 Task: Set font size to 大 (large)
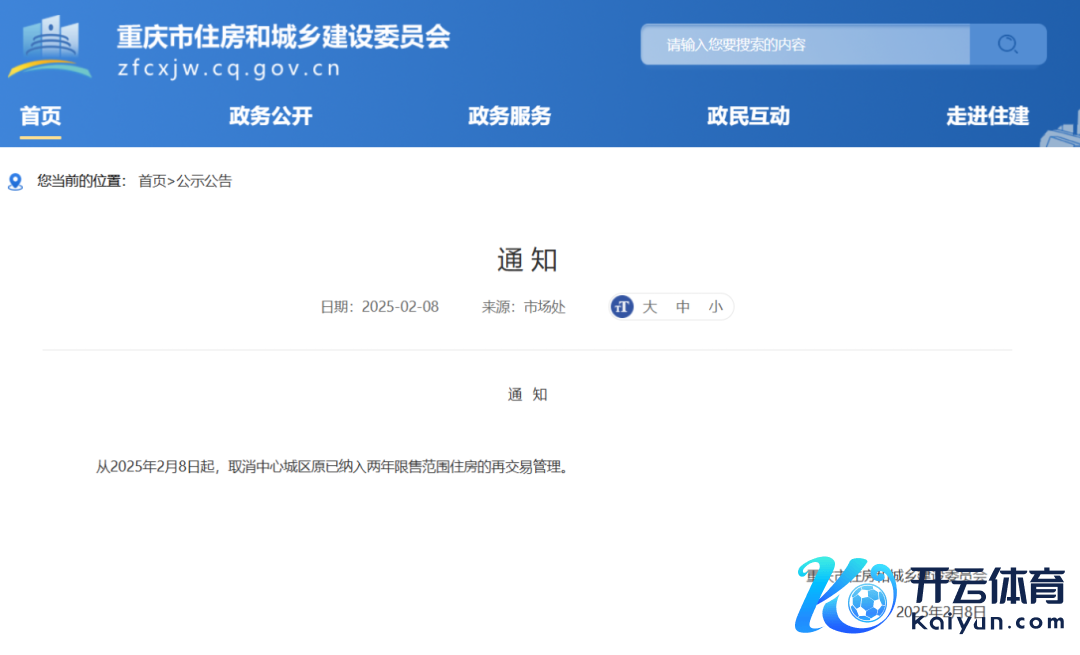649,307
